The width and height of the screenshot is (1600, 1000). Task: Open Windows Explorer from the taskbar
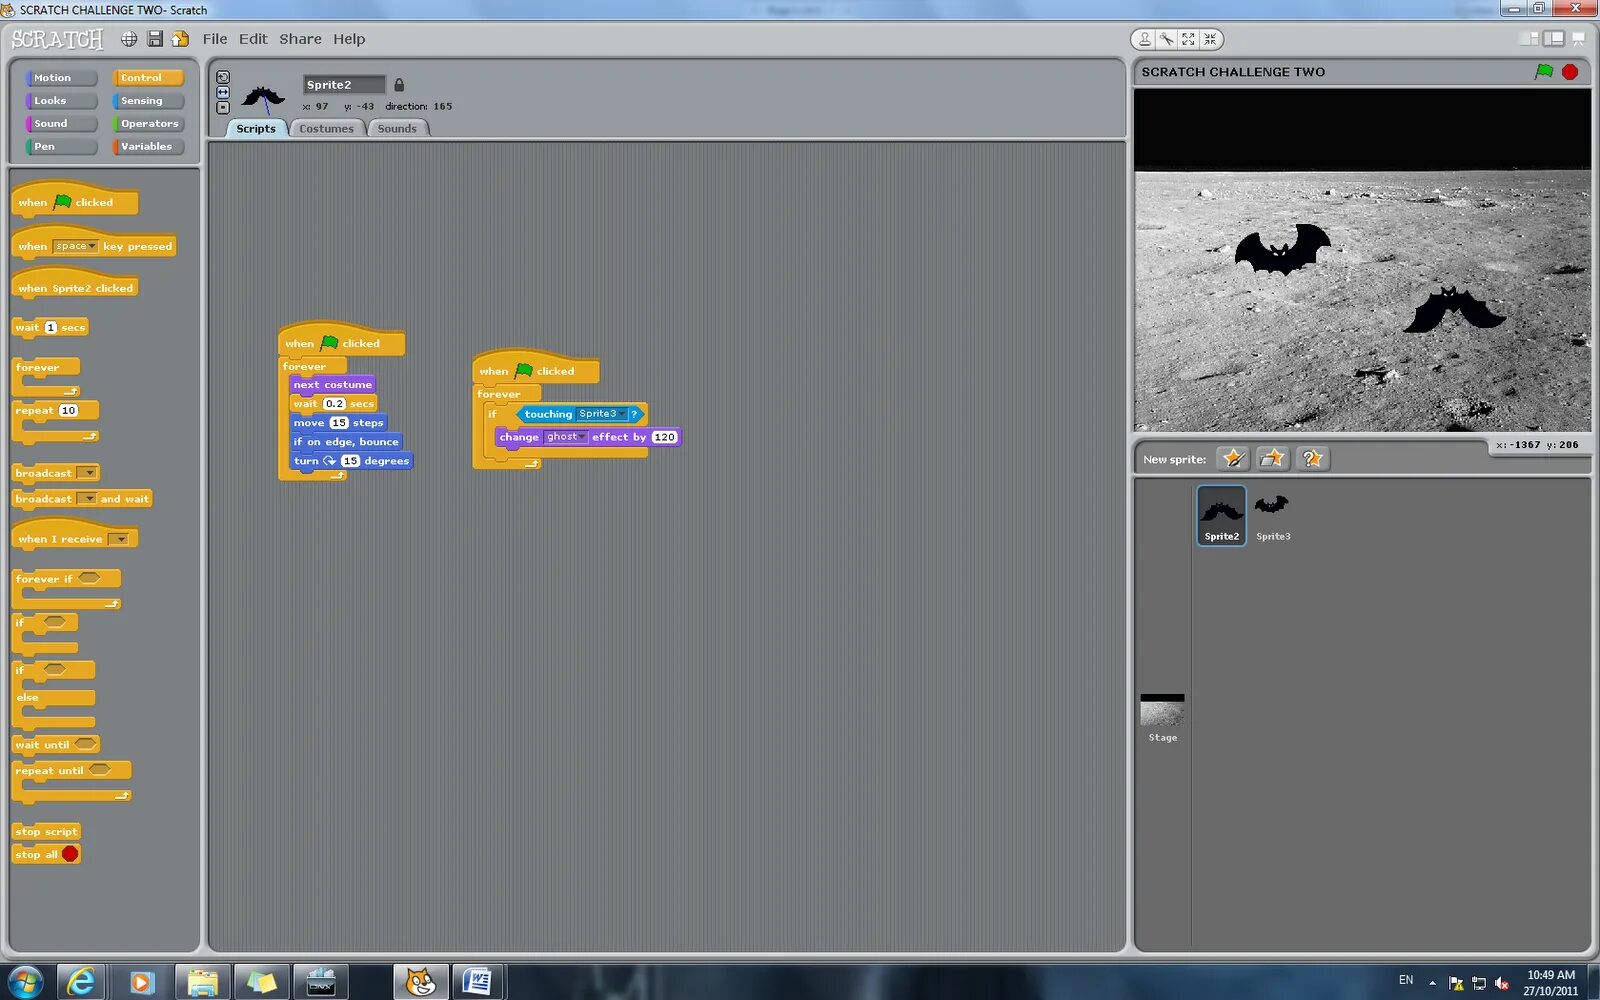202,982
